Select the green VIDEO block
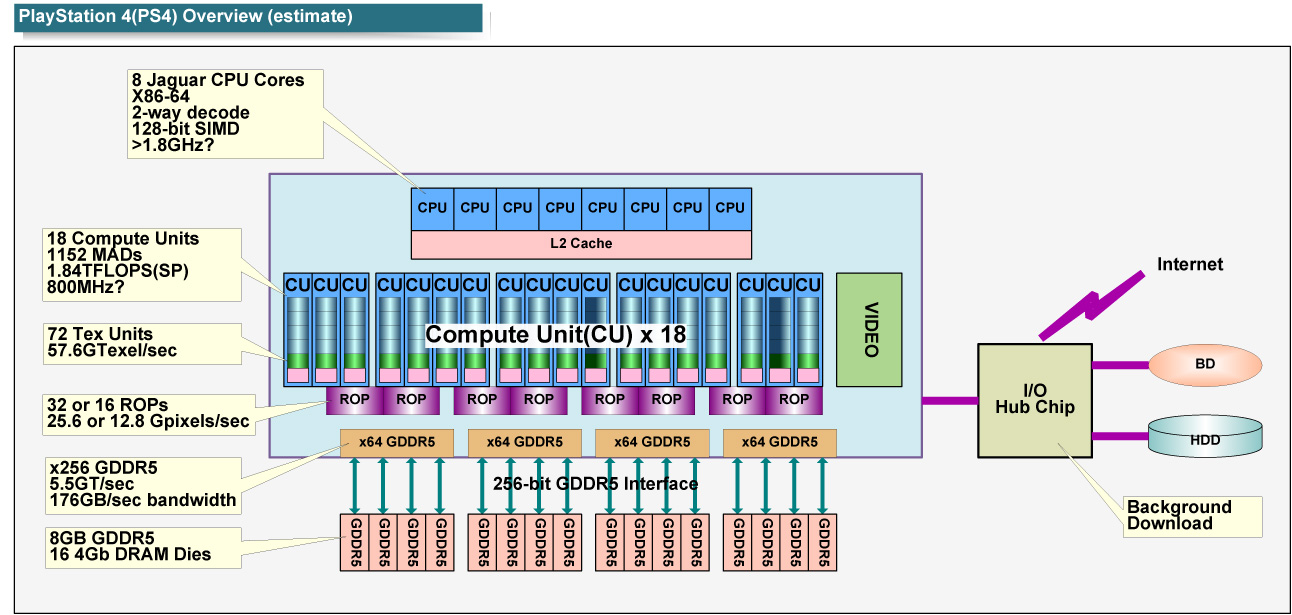1292x615 pixels. coord(869,329)
